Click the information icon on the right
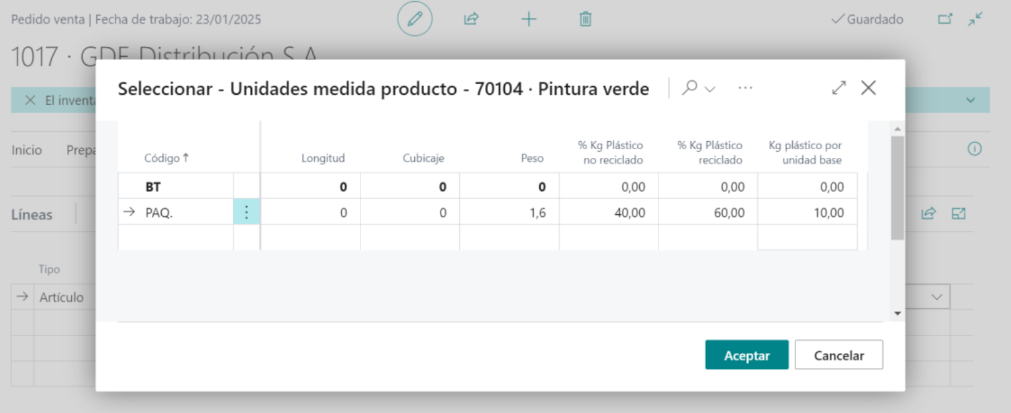The image size is (1011, 413). tap(974, 149)
